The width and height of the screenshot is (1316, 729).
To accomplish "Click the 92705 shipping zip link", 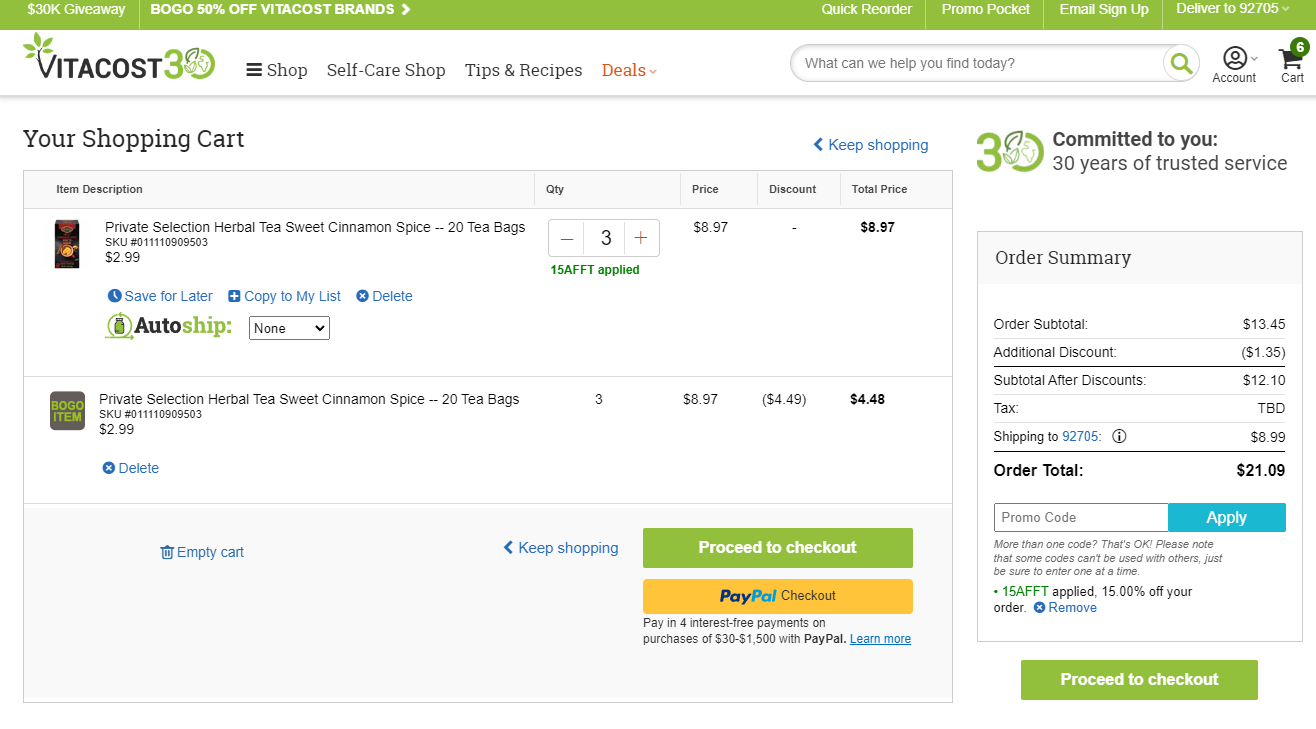I will point(1080,436).
